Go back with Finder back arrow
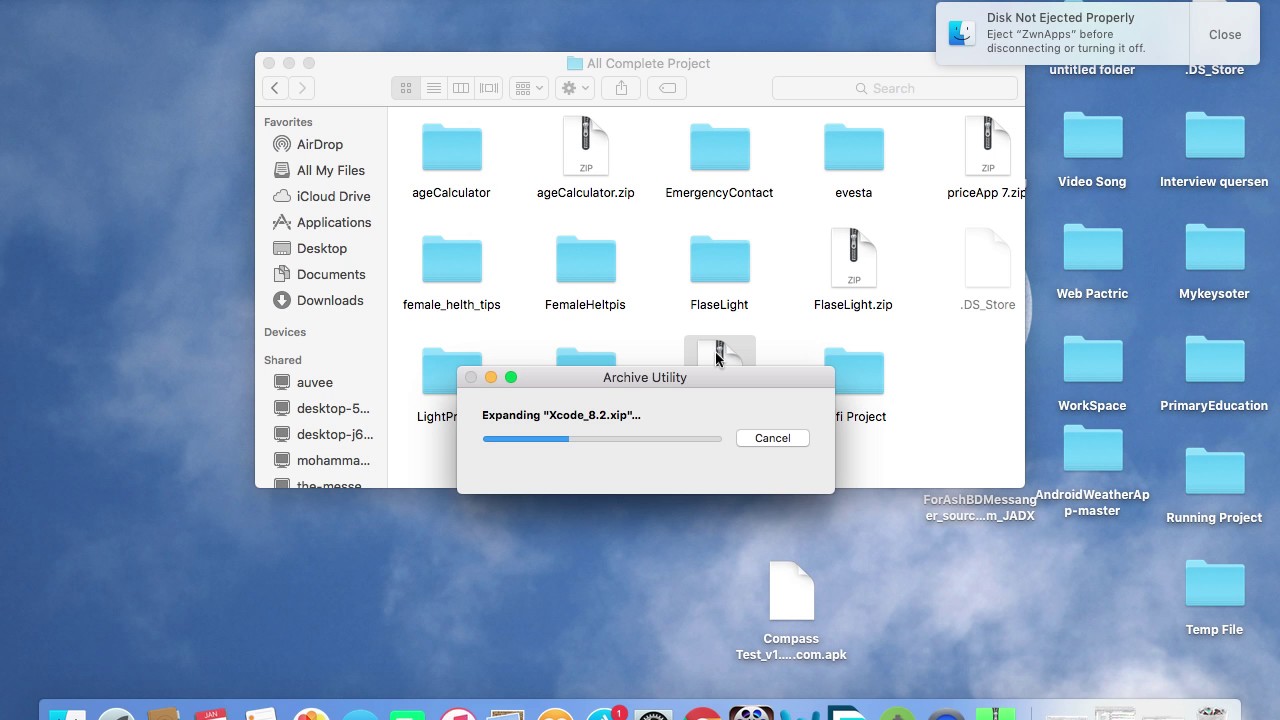 (x=275, y=88)
